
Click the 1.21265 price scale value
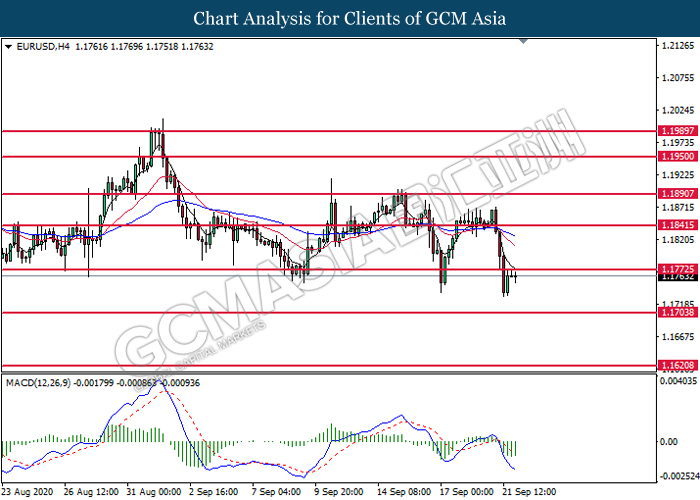pyautogui.click(x=678, y=46)
